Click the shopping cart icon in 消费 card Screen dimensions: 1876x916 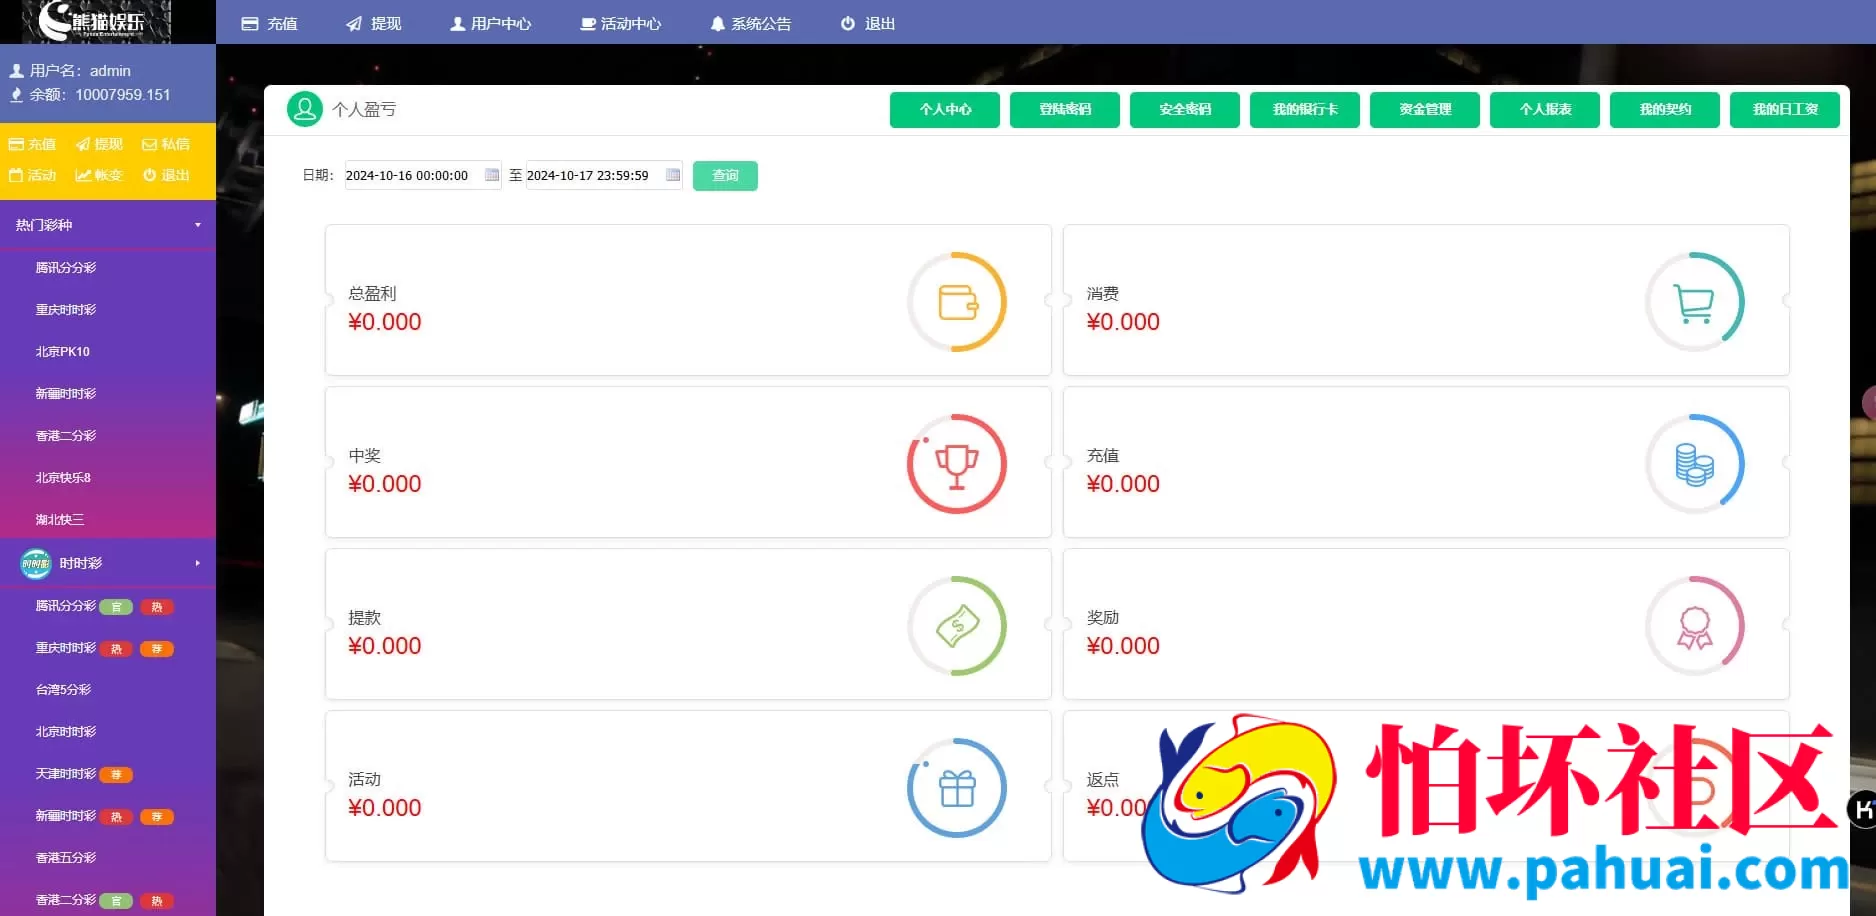[x=1694, y=302]
